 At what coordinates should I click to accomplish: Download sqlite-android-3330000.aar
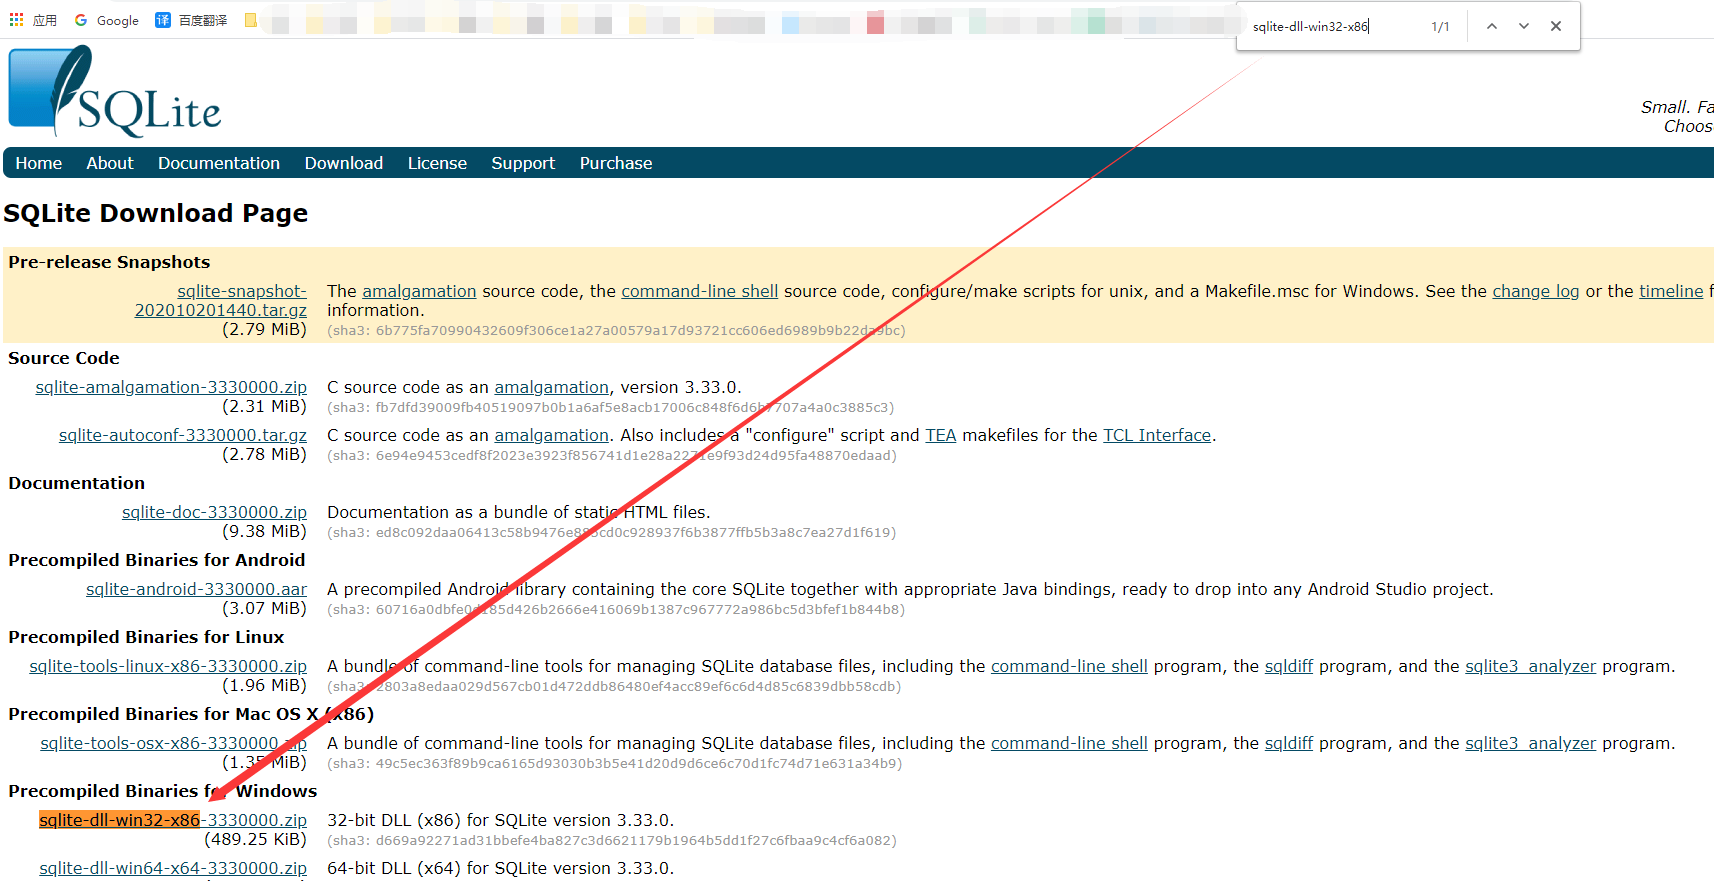[x=196, y=589]
